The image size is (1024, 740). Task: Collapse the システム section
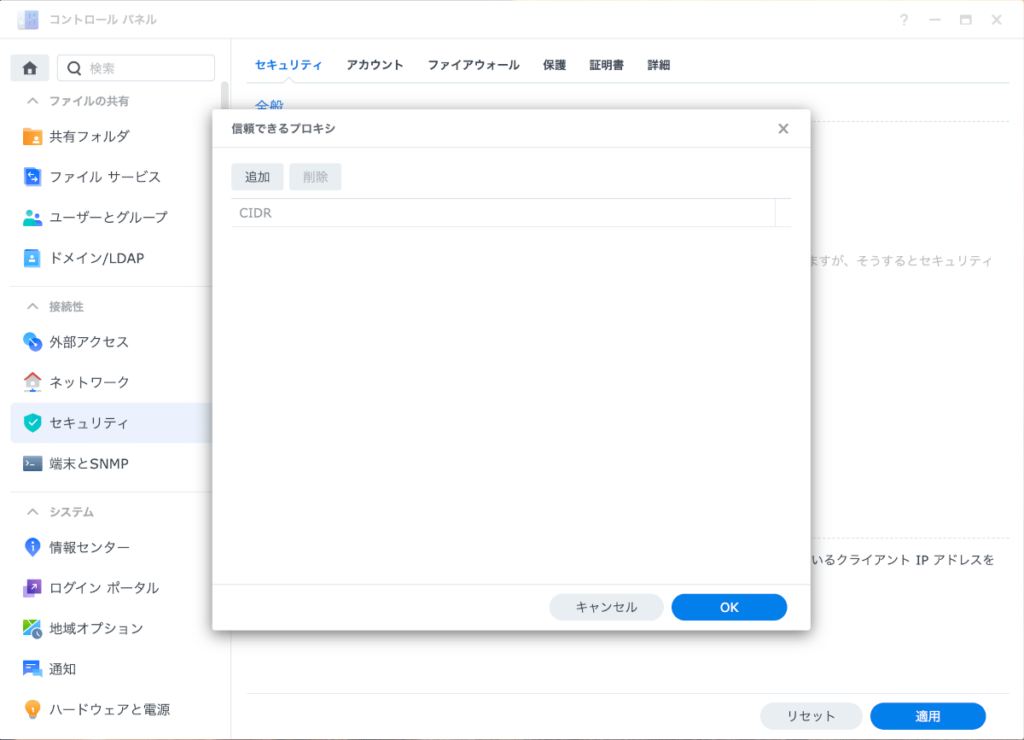pos(32,512)
